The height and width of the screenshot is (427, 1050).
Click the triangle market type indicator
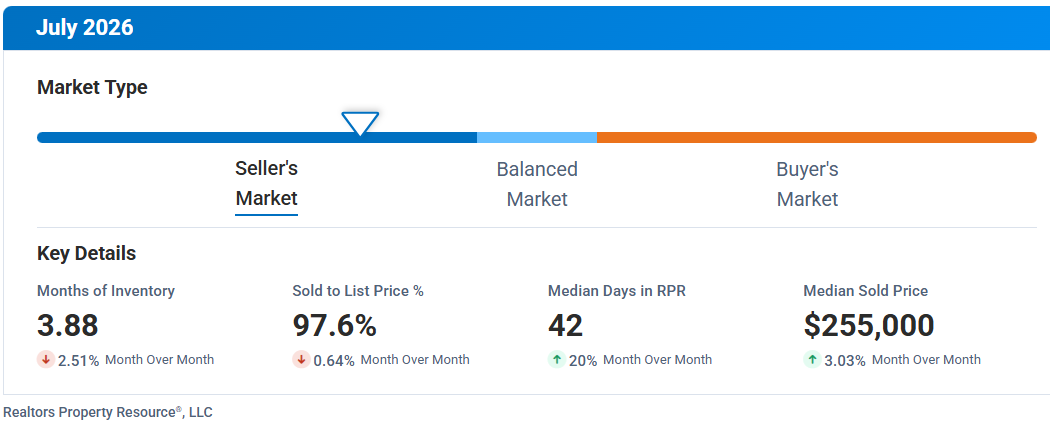click(360, 124)
